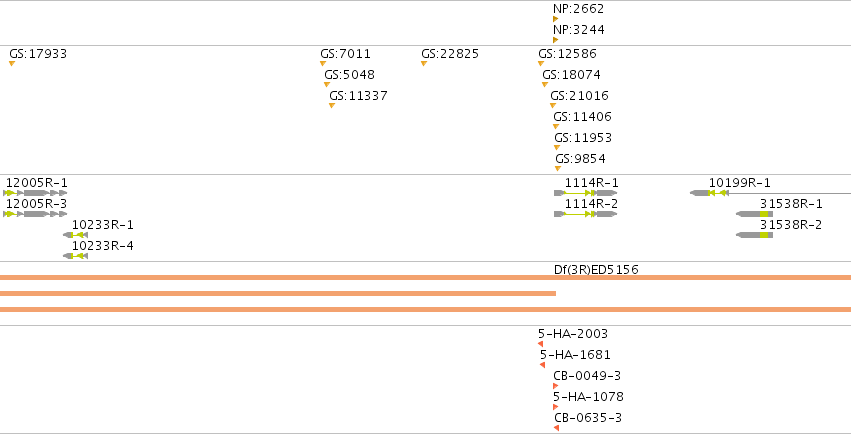Image resolution: width=851 pixels, height=434 pixels.
Task: Select the 10233R-4 transcript label
Action: 103,246
